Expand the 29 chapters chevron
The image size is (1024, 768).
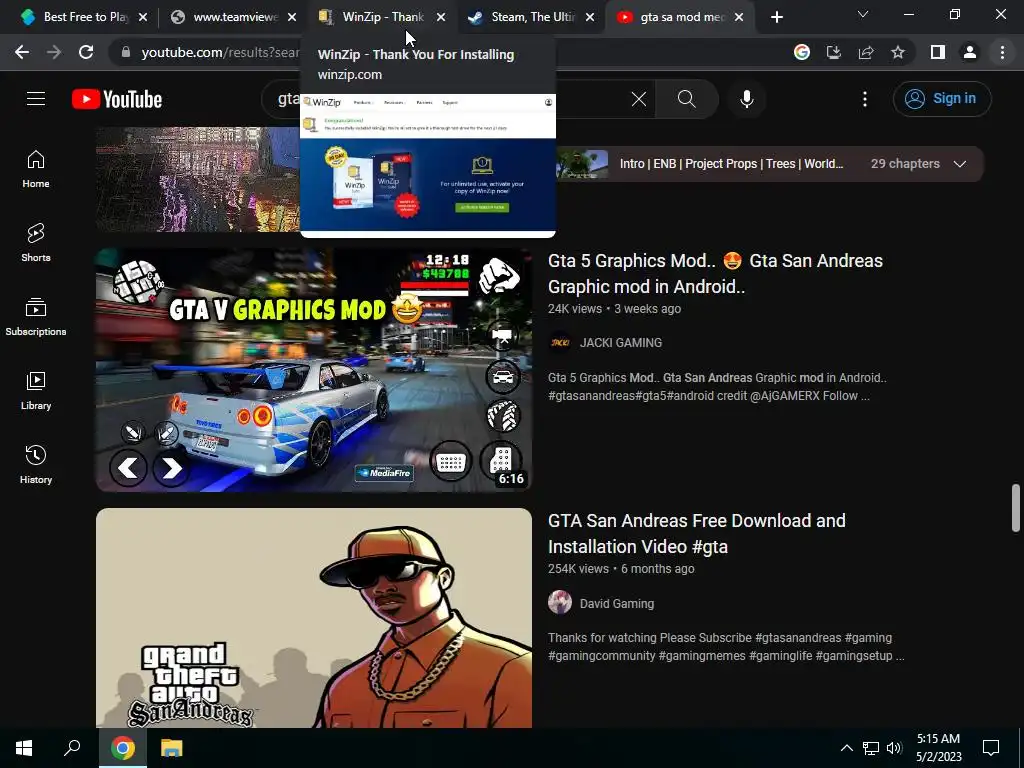[959, 164]
